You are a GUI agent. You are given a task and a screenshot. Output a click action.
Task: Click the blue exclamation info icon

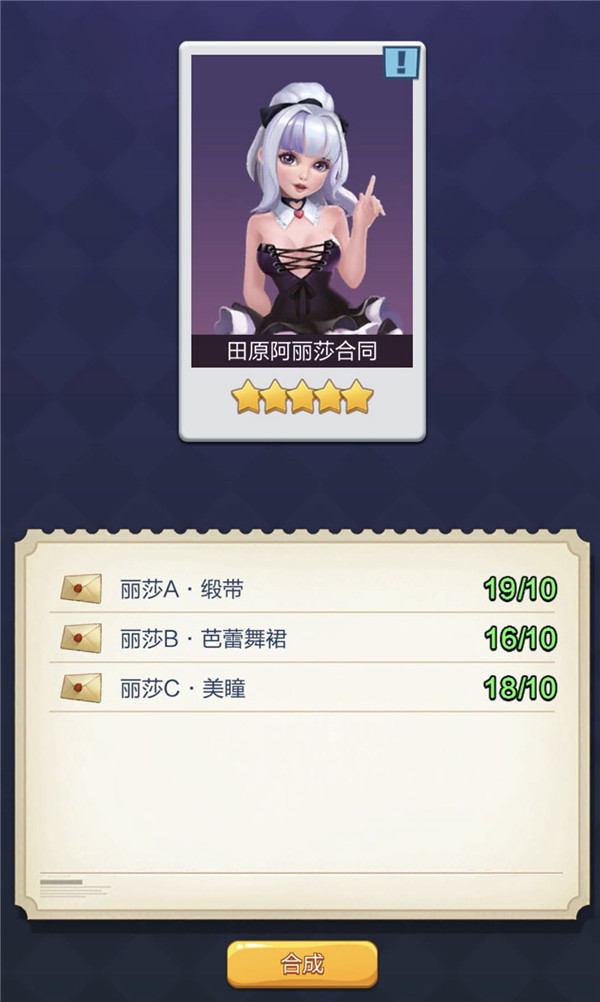[x=401, y=63]
